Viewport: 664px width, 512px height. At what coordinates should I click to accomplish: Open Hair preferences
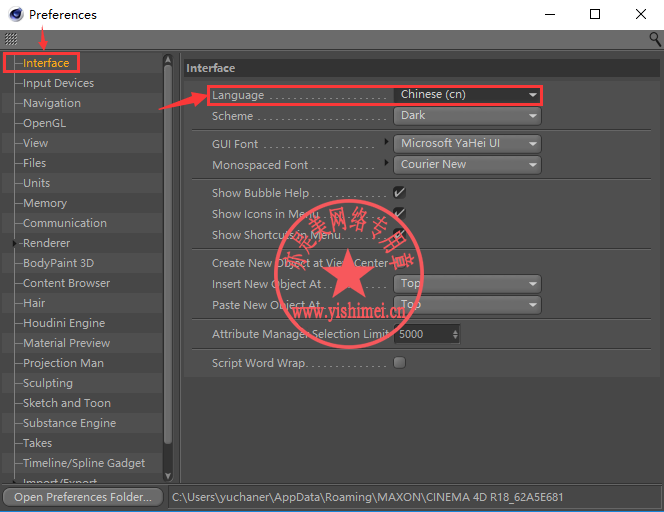click(x=34, y=303)
